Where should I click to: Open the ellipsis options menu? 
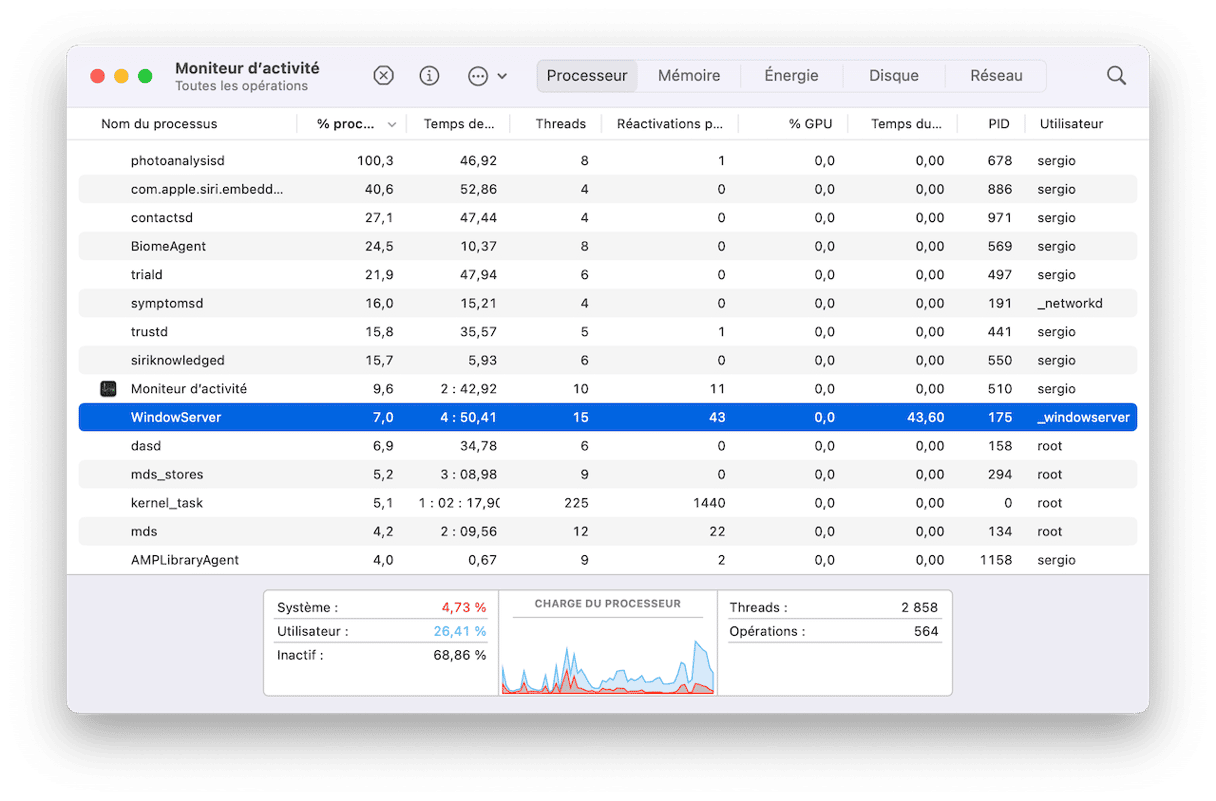point(487,76)
